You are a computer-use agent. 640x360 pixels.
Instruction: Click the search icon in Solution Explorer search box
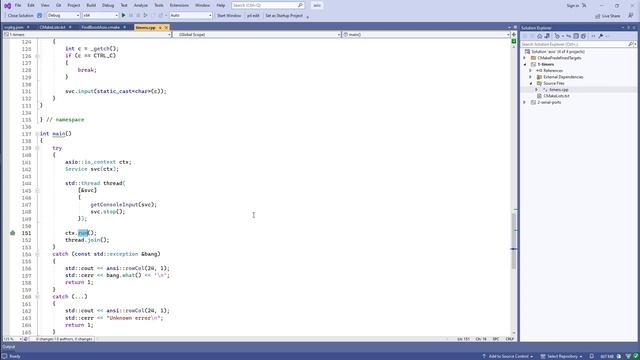point(631,44)
